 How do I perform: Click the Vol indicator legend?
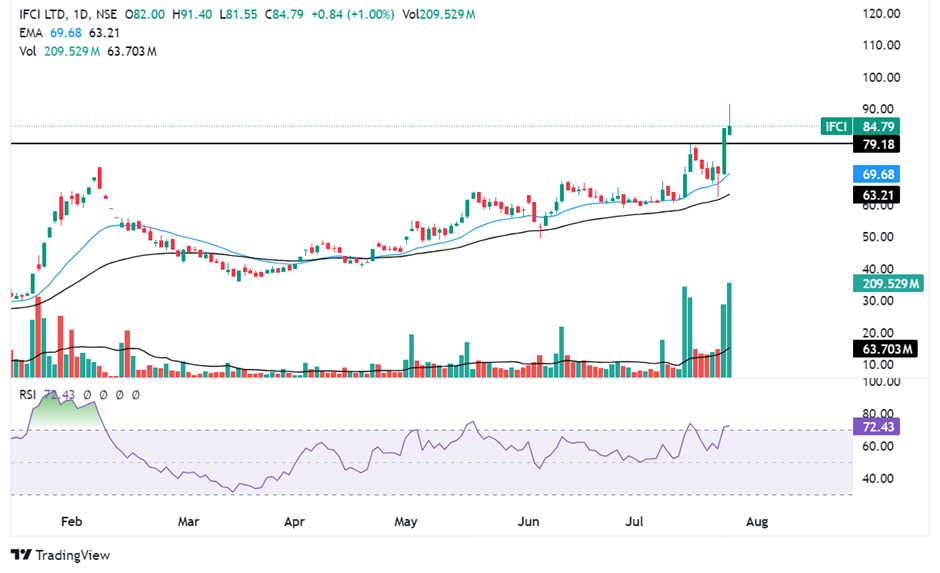[x=29, y=50]
